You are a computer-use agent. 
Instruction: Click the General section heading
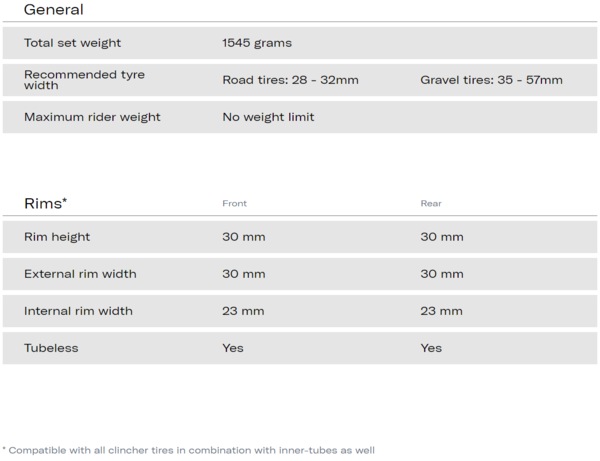[x=54, y=10]
